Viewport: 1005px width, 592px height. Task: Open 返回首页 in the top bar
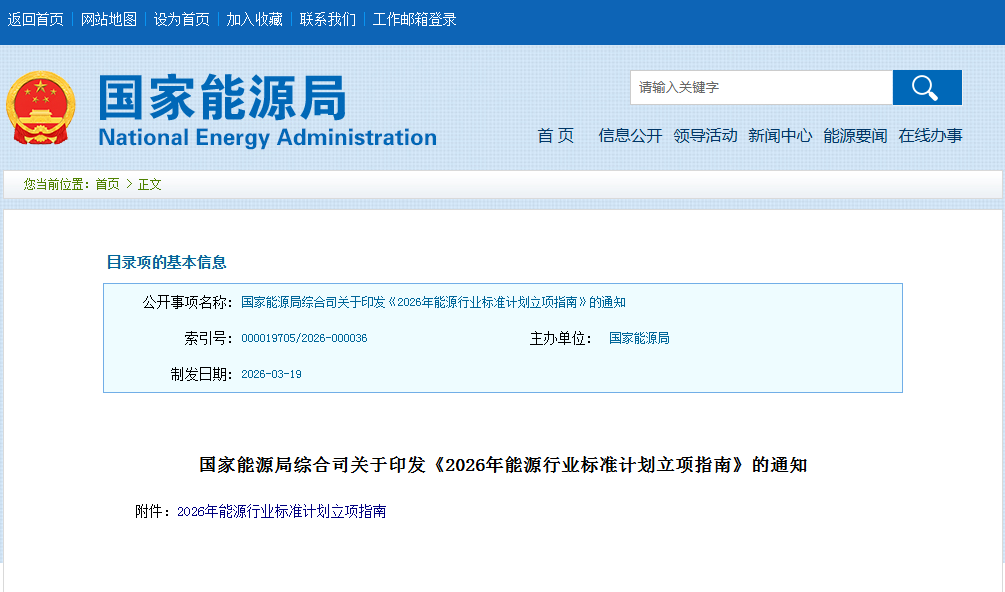coord(36,20)
